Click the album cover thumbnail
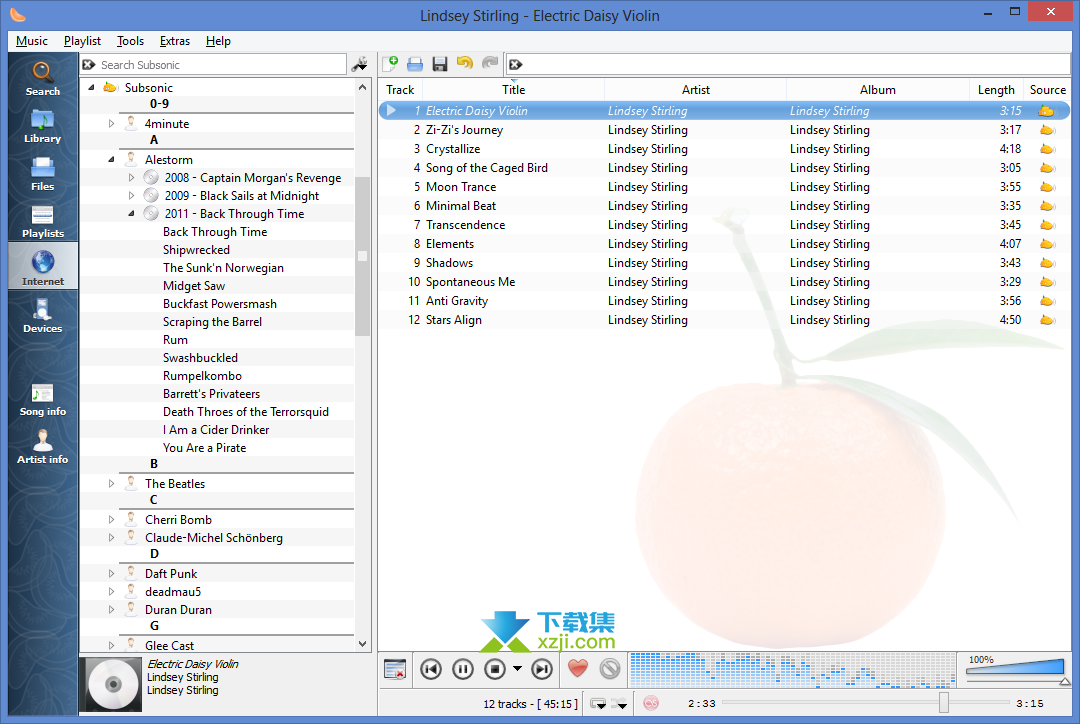This screenshot has height=724, width=1080. pyautogui.click(x=111, y=684)
